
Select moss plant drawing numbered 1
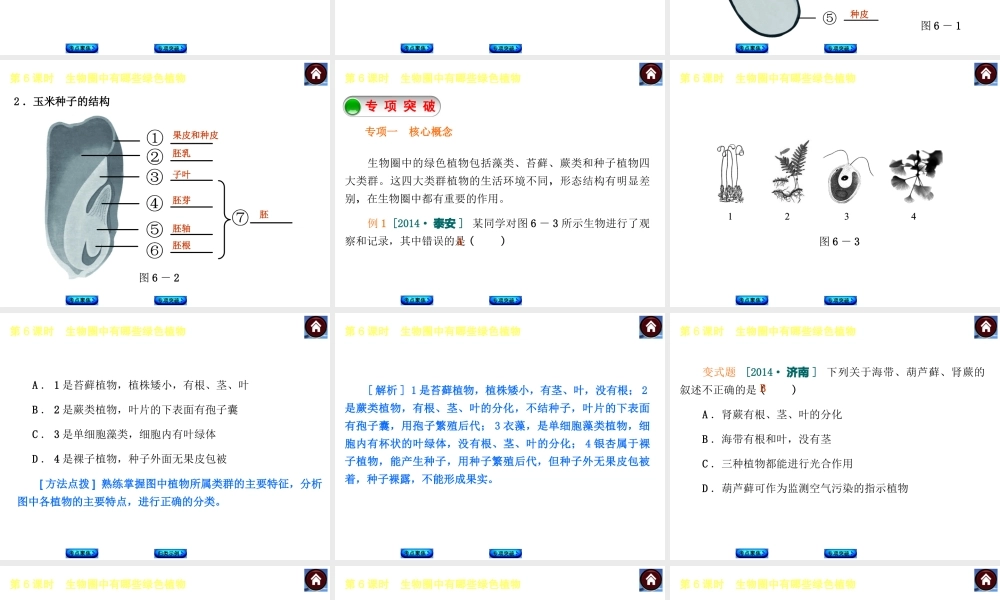click(x=731, y=173)
